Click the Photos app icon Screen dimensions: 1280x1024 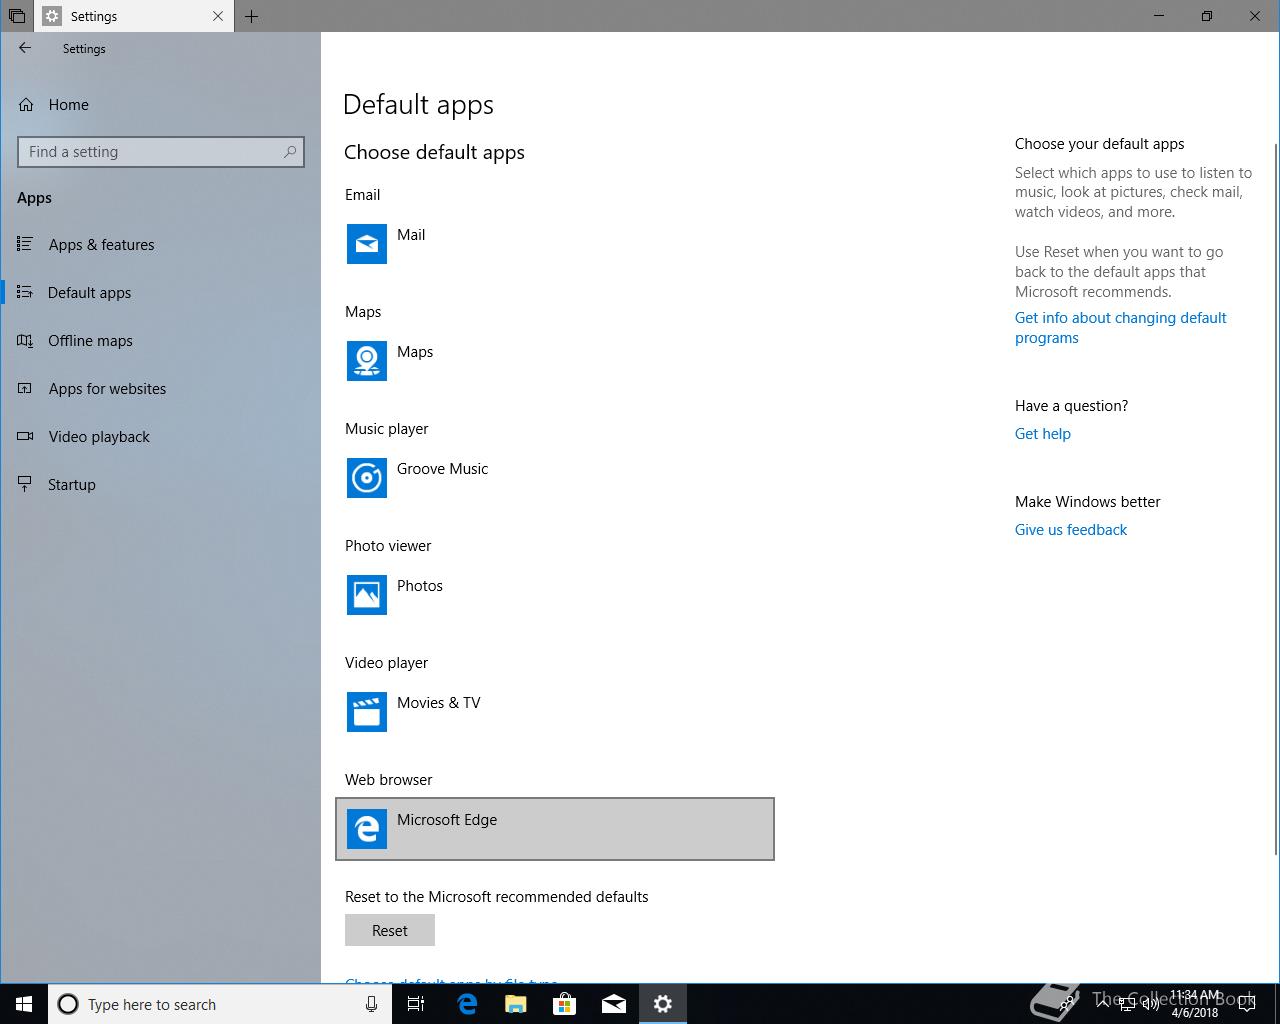(367, 595)
